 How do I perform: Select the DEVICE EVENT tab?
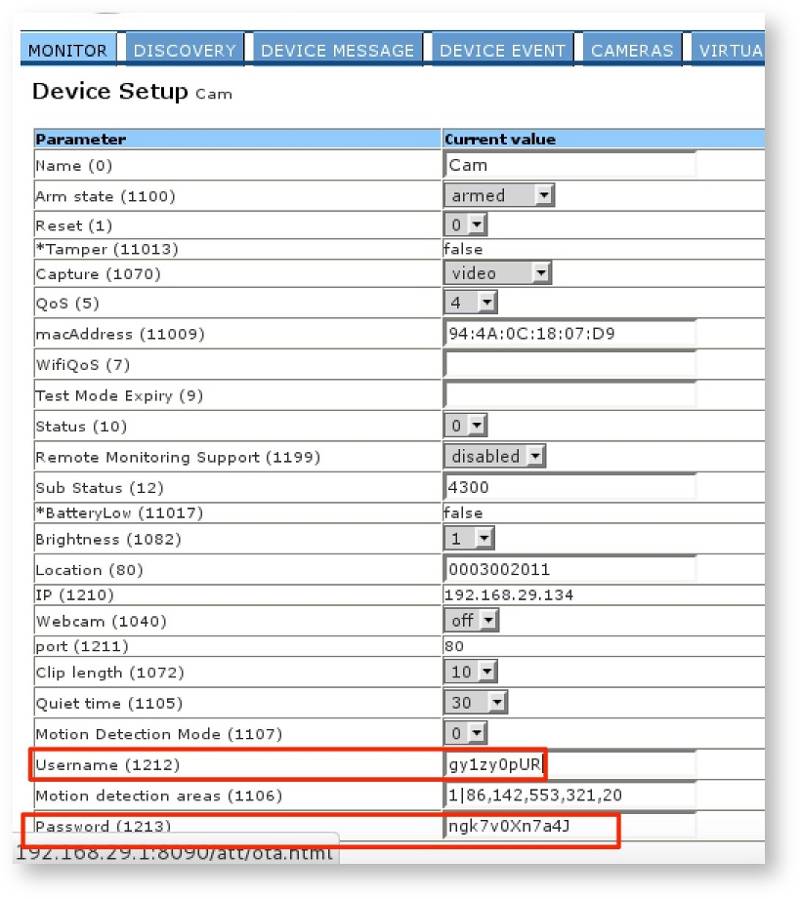point(502,50)
